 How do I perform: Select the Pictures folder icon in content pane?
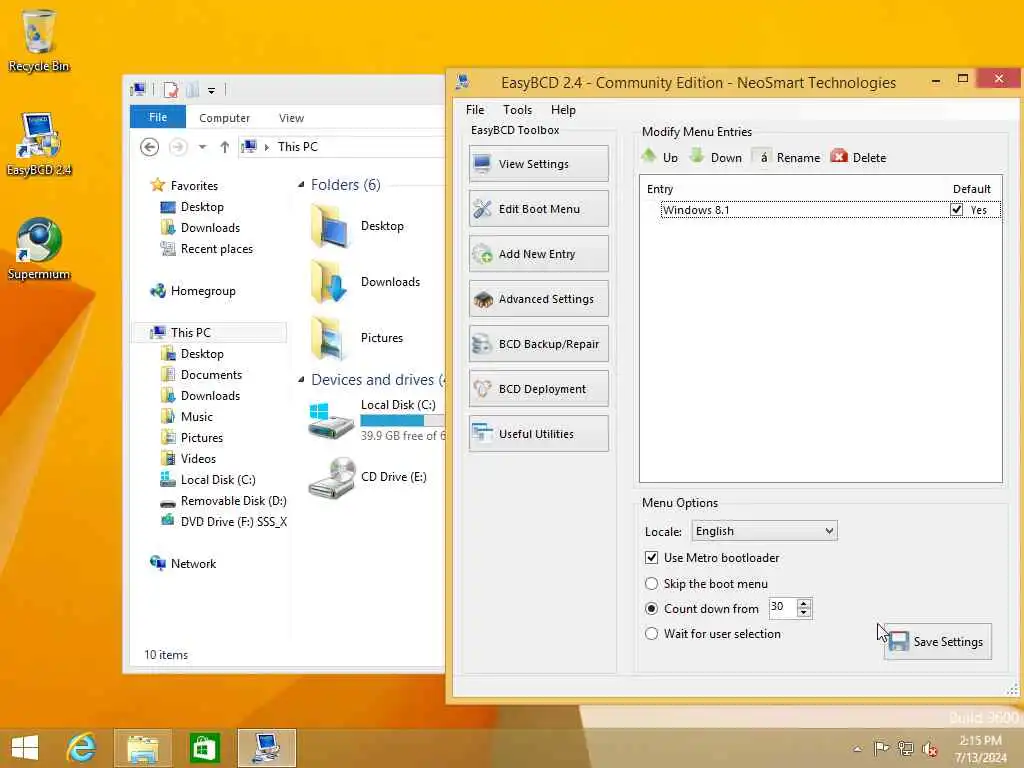click(x=329, y=338)
